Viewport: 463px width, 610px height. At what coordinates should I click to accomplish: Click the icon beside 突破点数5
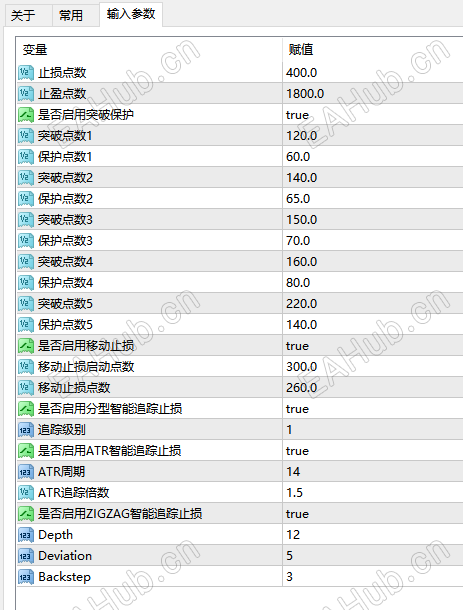pos(26,304)
